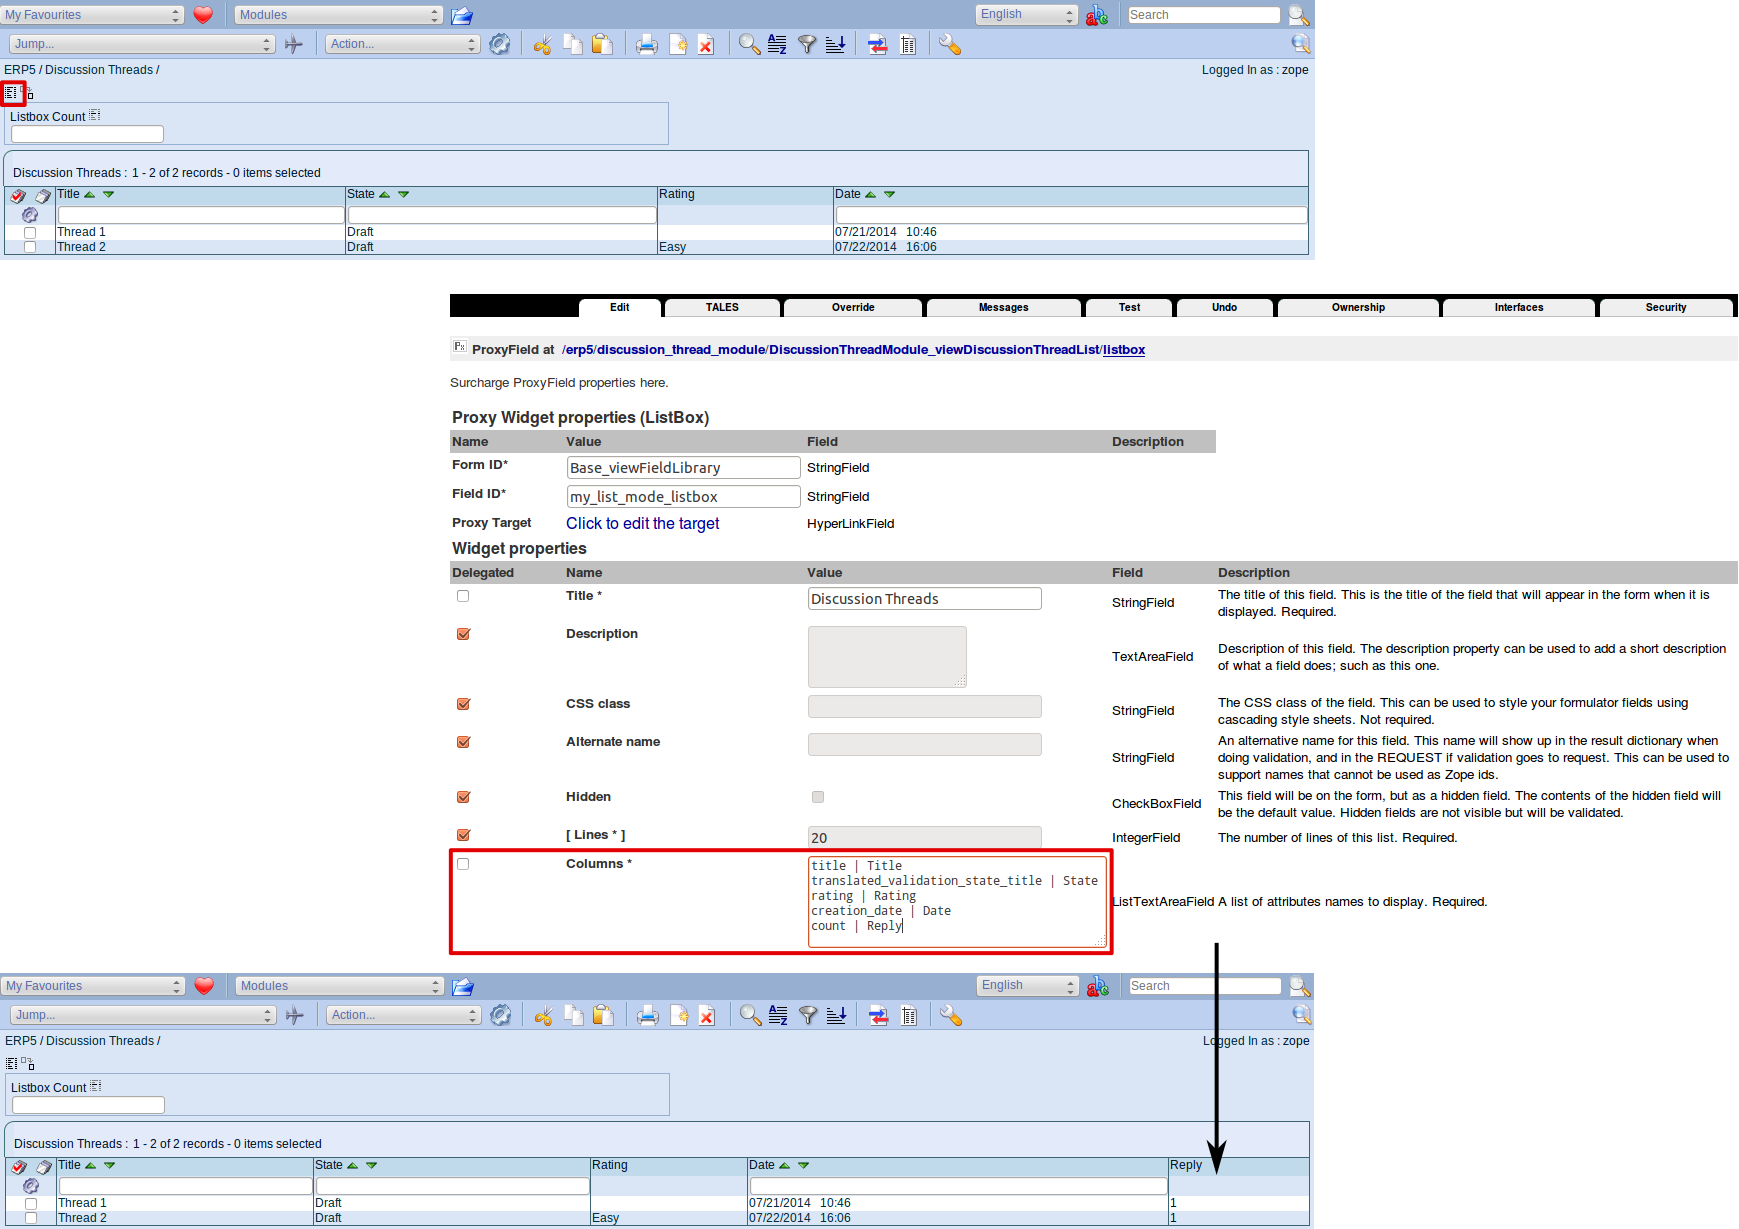
Task: Click the striped sheet icon before the wrench, bottom toolbar
Action: click(x=909, y=1015)
